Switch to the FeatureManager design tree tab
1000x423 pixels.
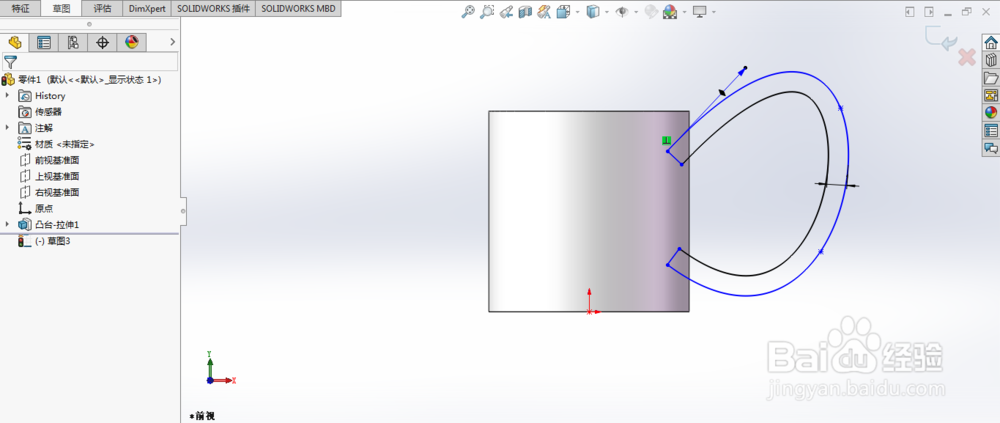[15, 43]
